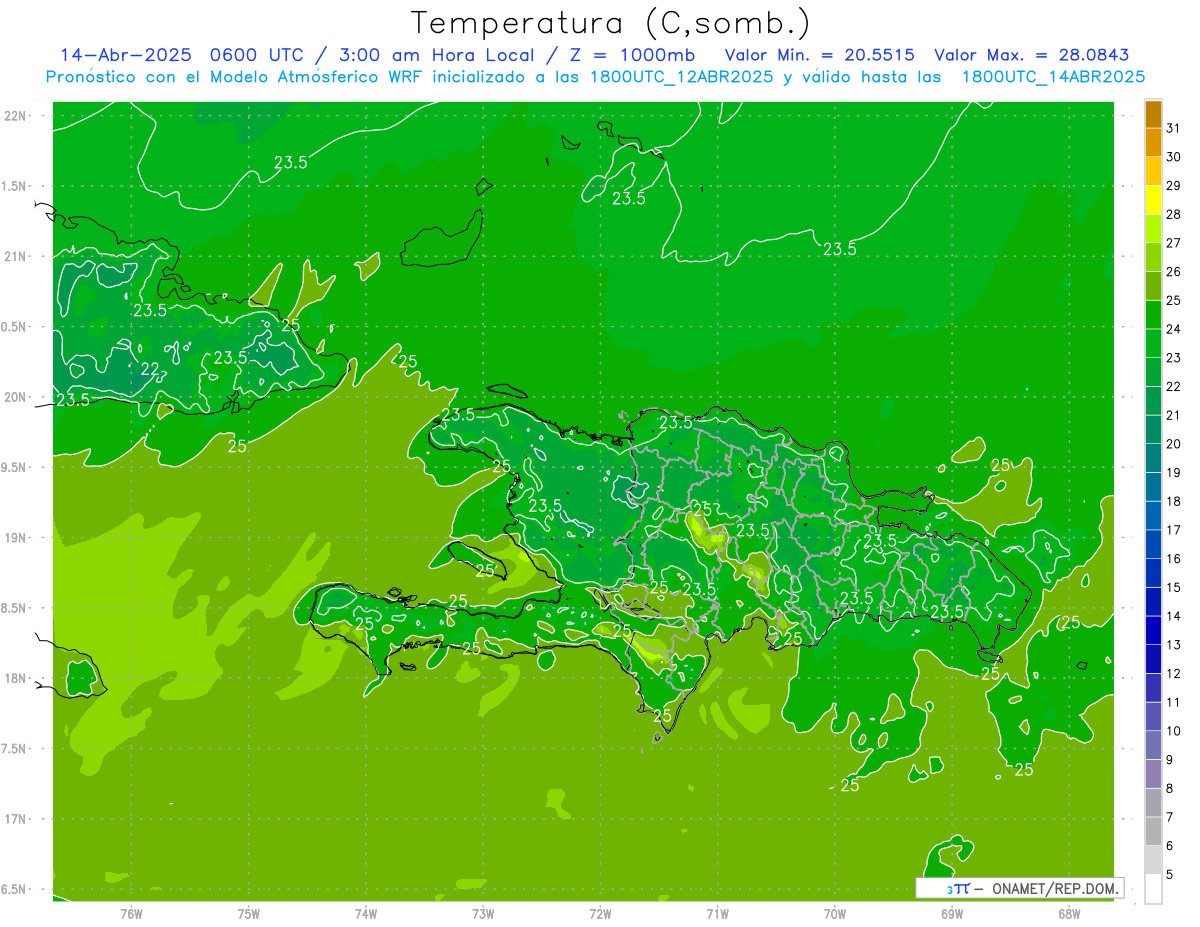Image resolution: width=1200 pixels, height=927 pixels.
Task: Click the color scale label '20'
Action: [1174, 444]
